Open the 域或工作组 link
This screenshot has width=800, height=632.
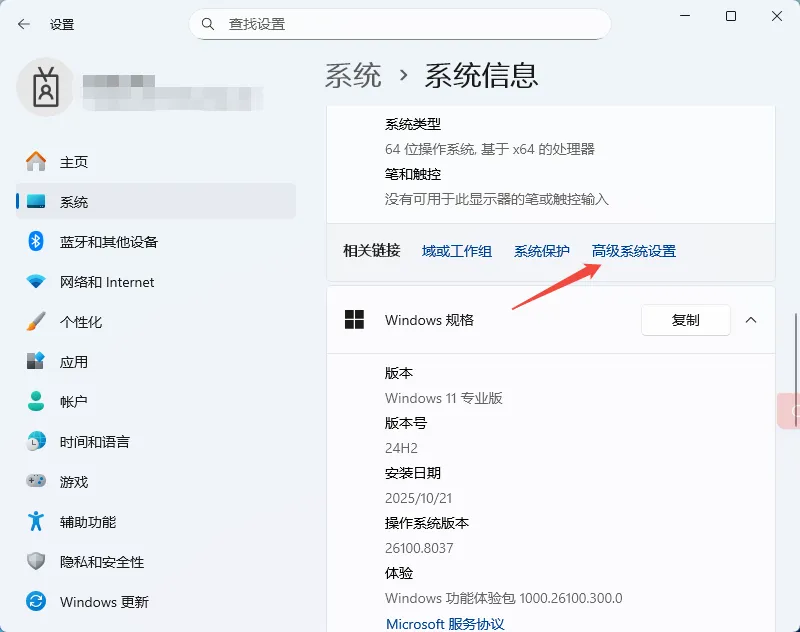(x=457, y=251)
